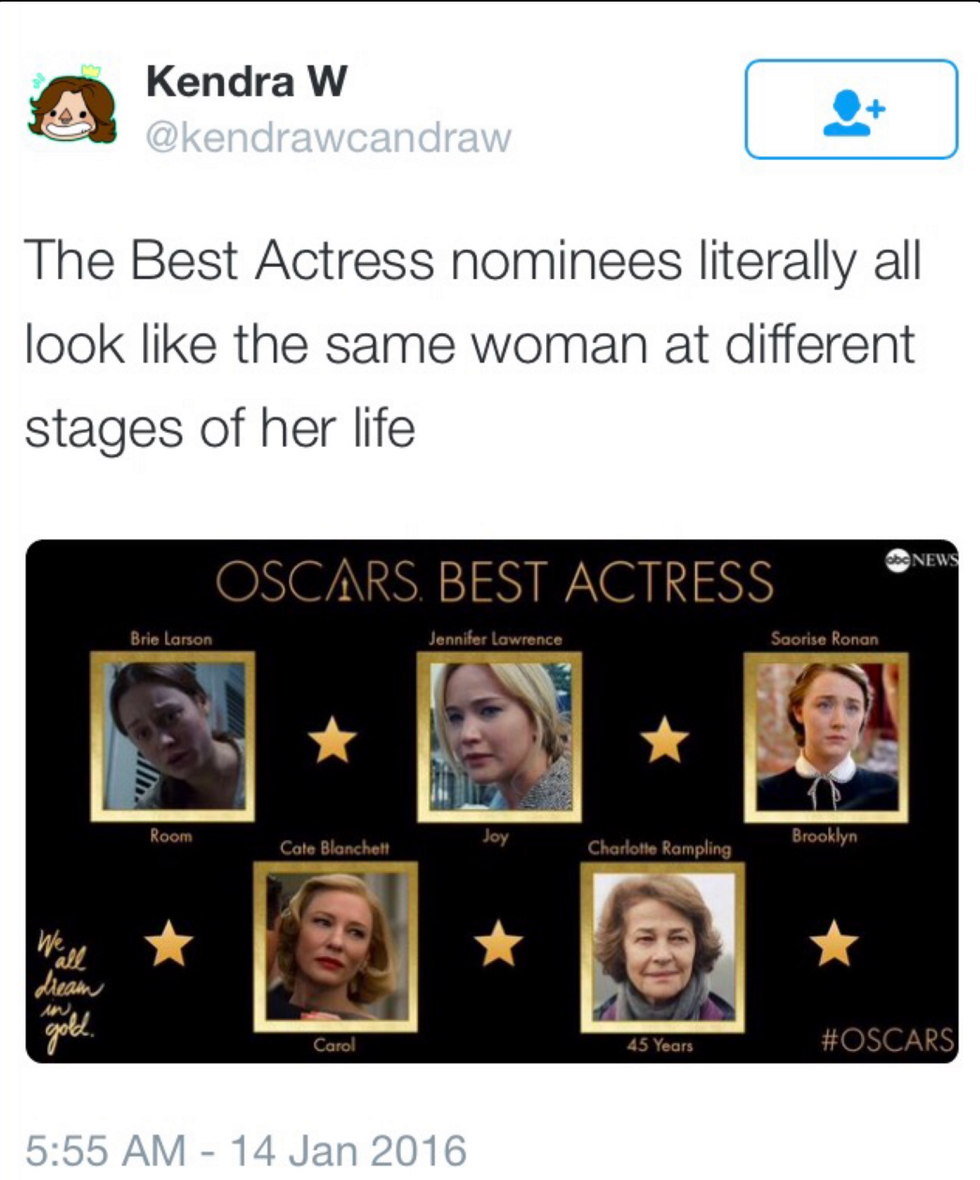This screenshot has width=980, height=1180.
Task: Open Kendra W's cartoon profile avatar
Action: (72, 105)
